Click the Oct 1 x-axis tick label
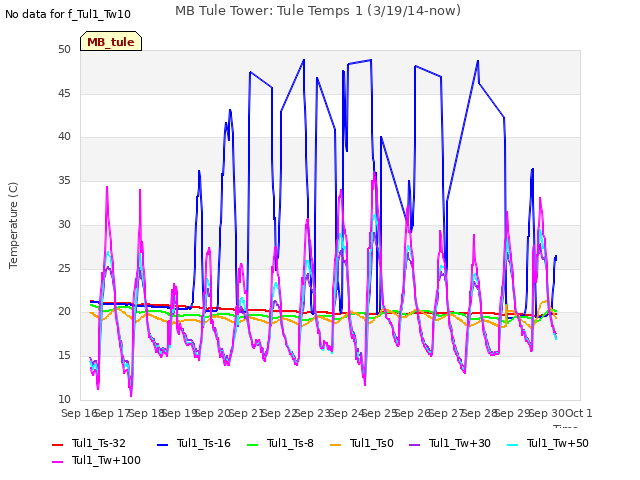 click(579, 413)
